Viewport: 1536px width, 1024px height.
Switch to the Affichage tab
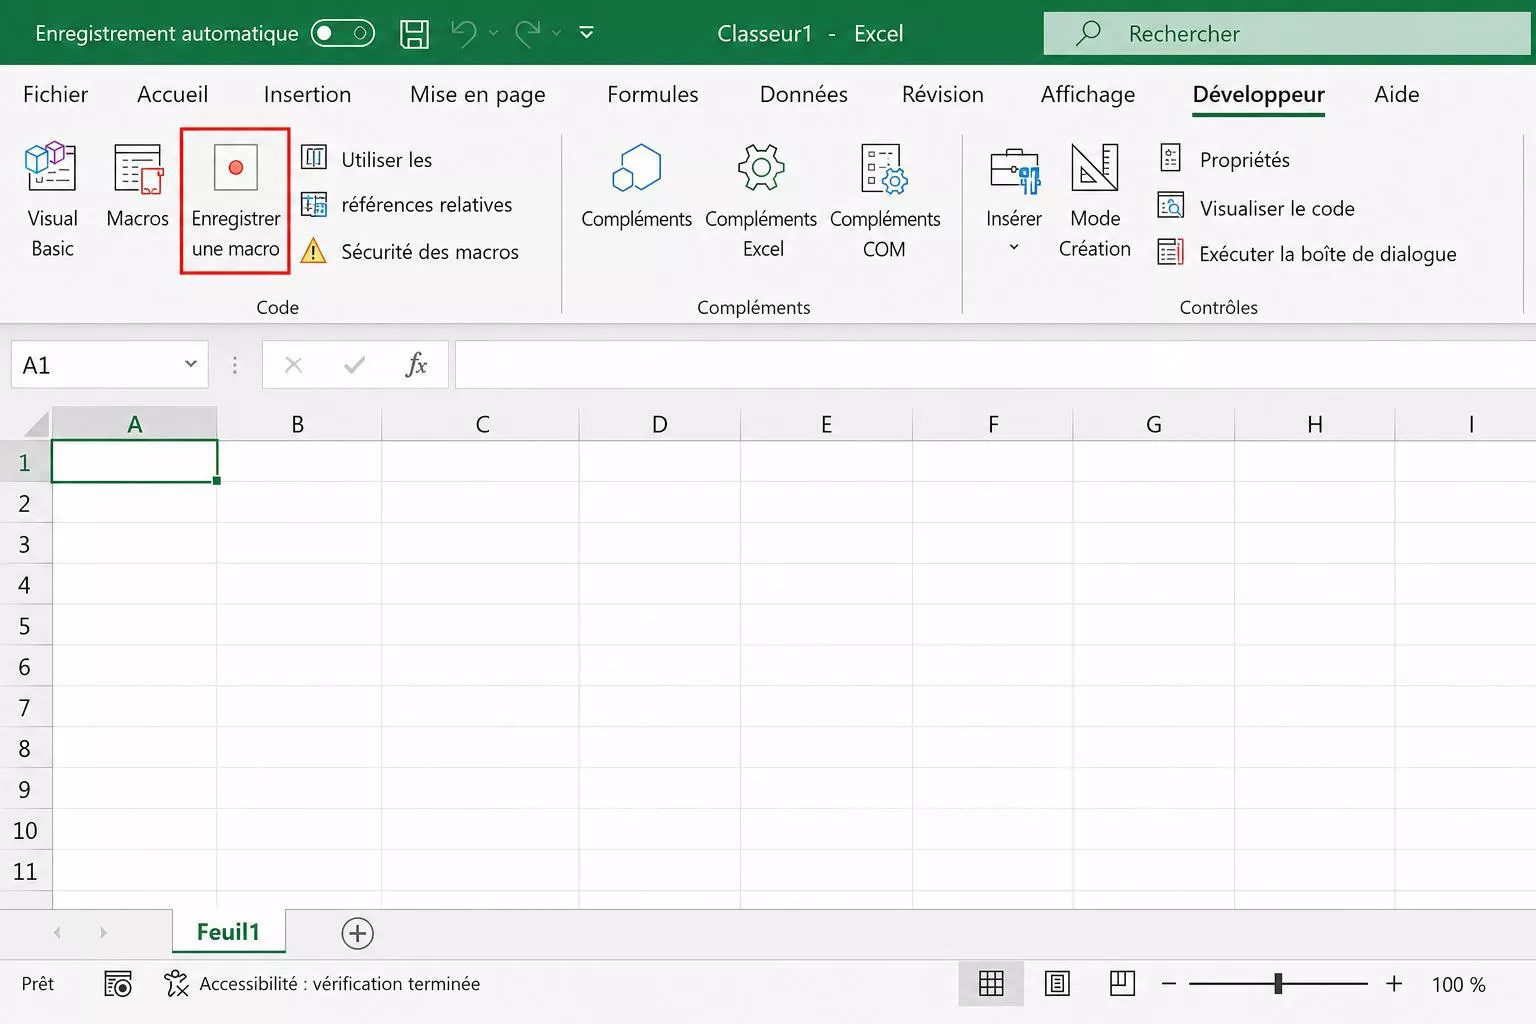tap(1087, 94)
